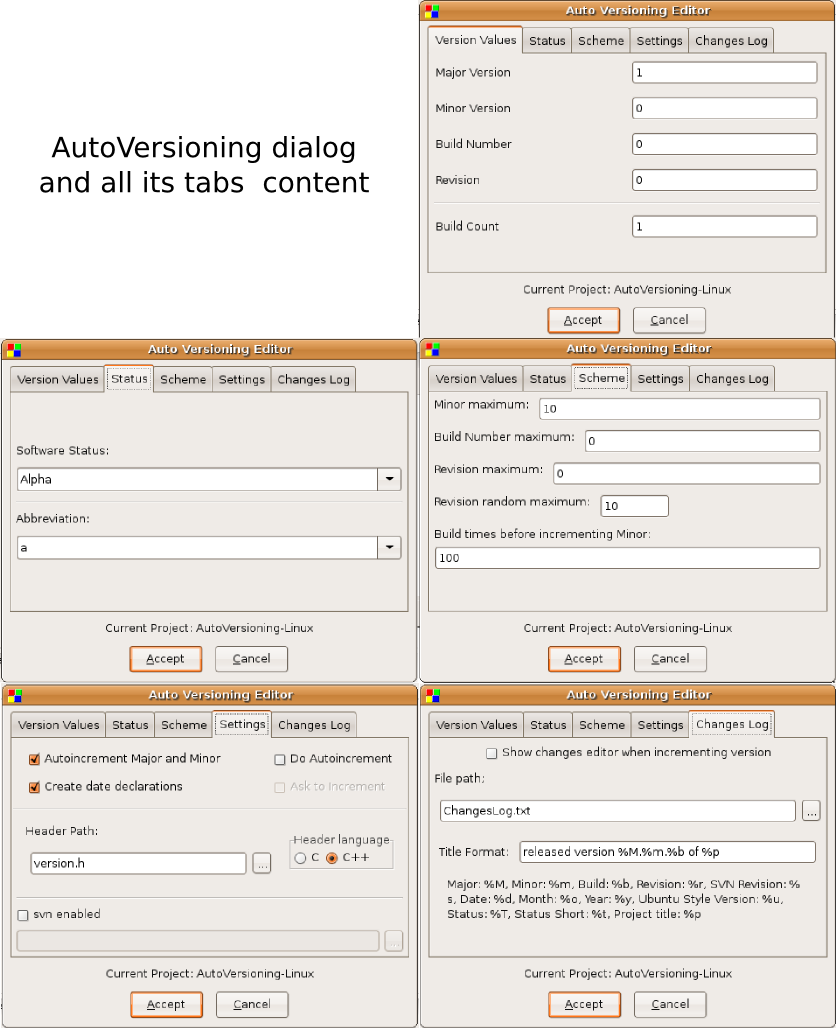Uncheck Create date declarations
This screenshot has height=1028, width=836.
[x=34, y=787]
